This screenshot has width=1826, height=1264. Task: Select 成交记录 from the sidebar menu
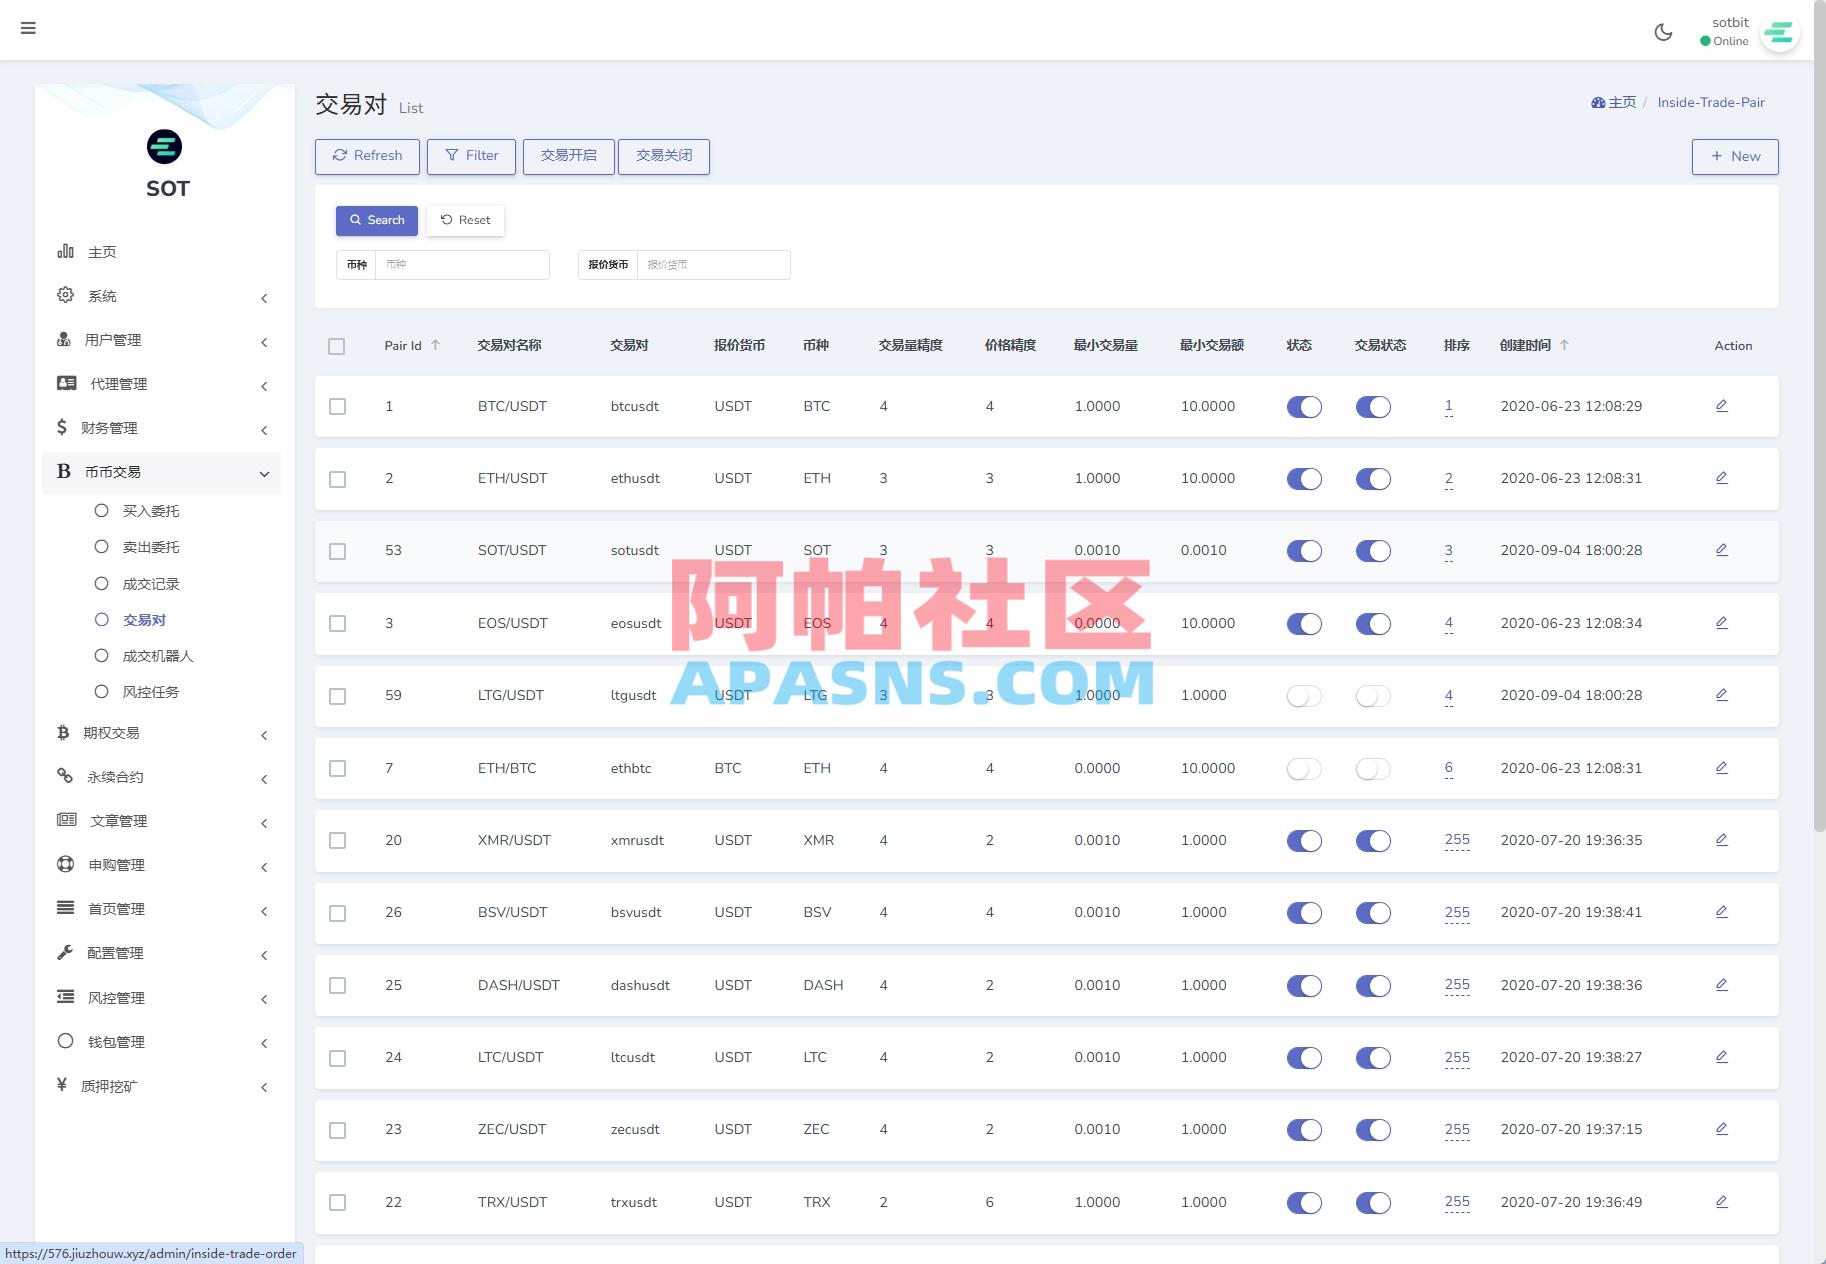point(152,583)
